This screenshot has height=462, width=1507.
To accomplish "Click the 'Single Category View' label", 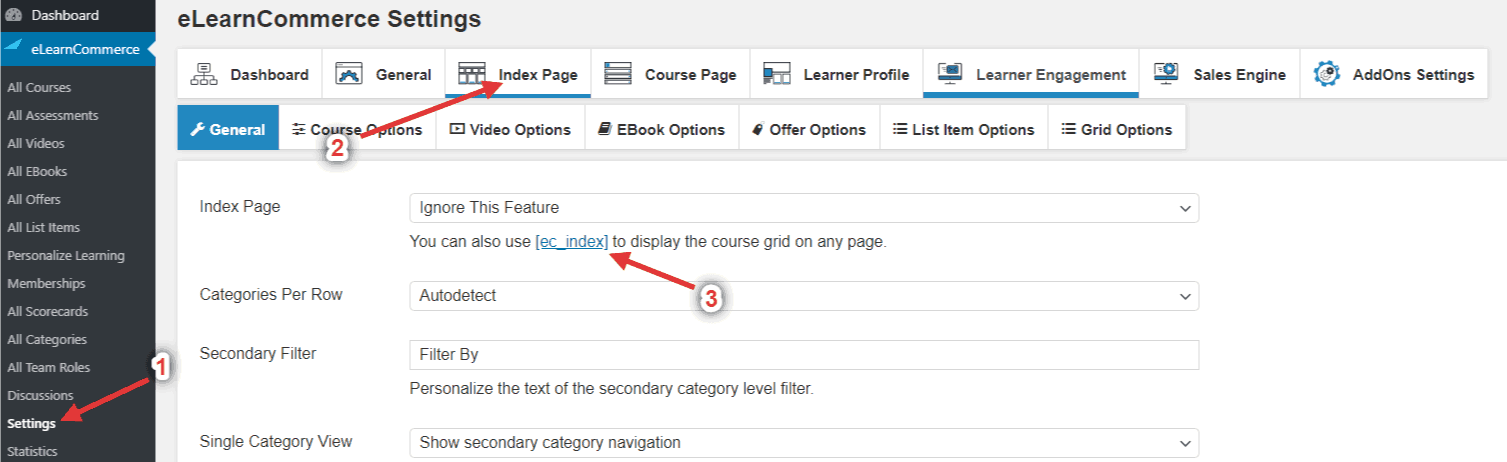I will click(276, 441).
